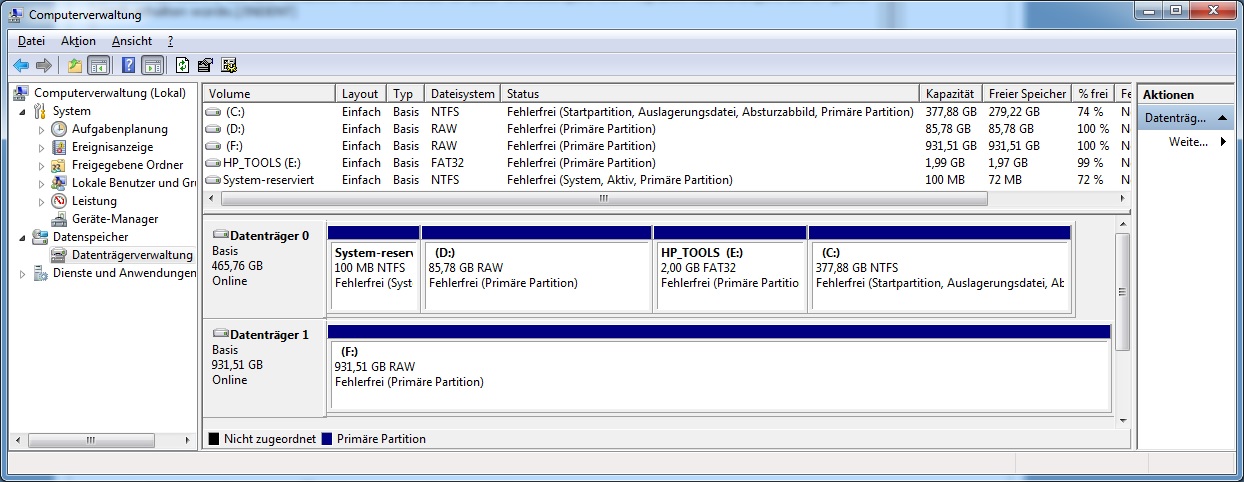Click the Forward arrow toolbar icon
Image resolution: width=1244 pixels, height=482 pixels.
(x=43, y=66)
